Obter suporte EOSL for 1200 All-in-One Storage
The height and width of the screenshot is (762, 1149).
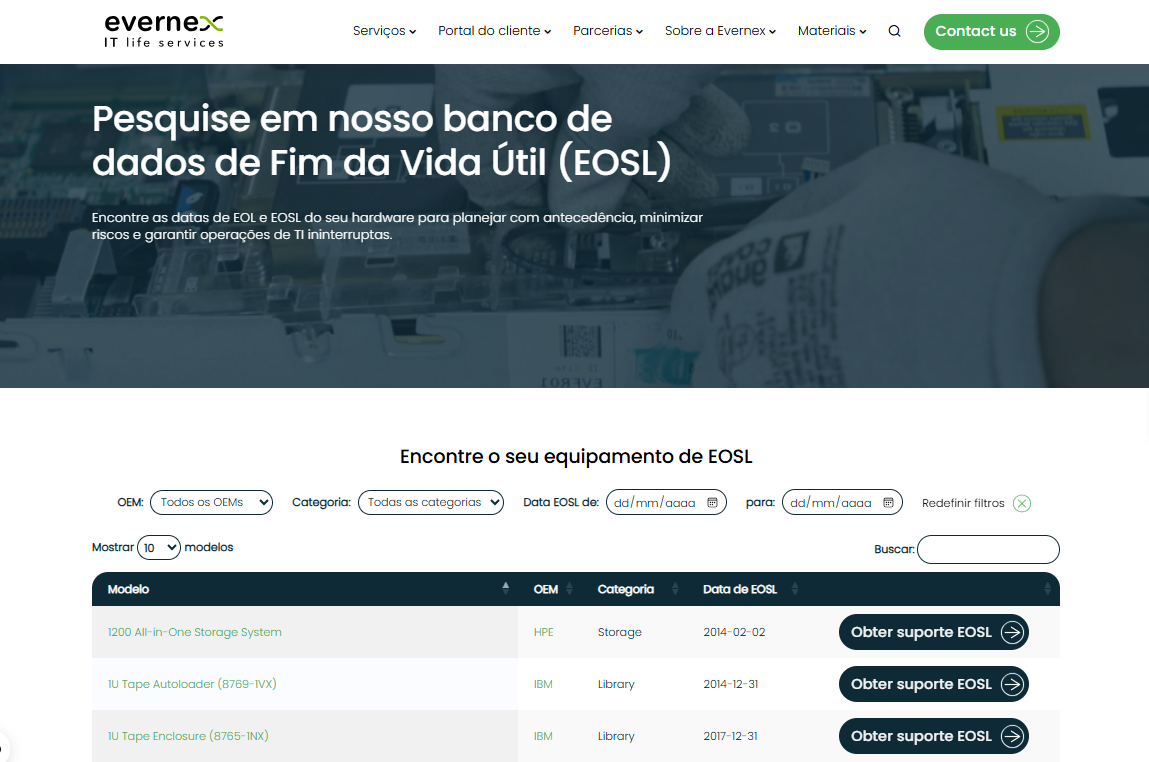[x=934, y=632]
